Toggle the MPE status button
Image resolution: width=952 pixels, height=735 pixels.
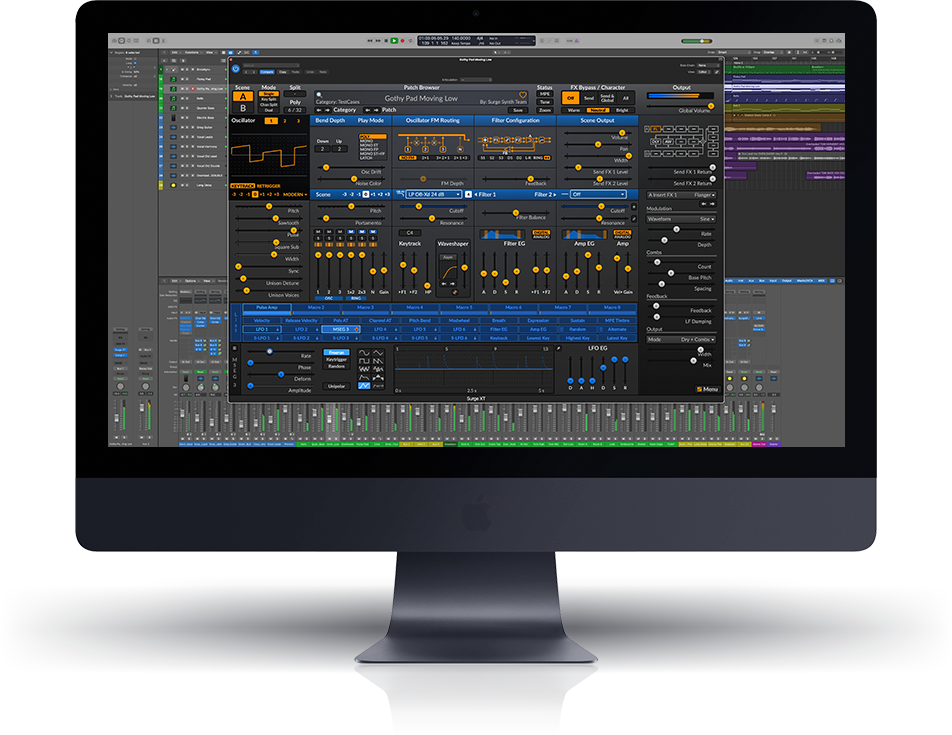tap(545, 95)
